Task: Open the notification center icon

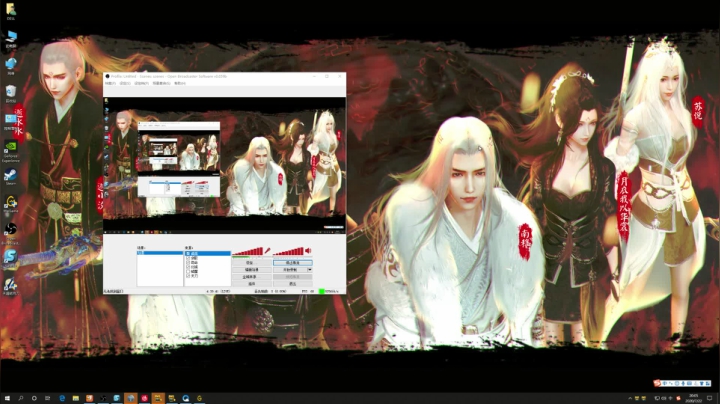Action: (x=710, y=398)
